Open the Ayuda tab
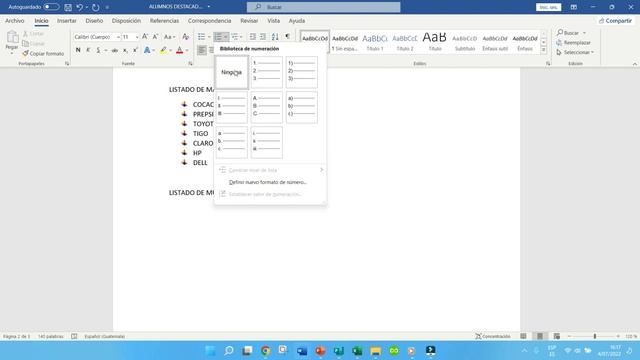The image size is (640, 360). 297,20
